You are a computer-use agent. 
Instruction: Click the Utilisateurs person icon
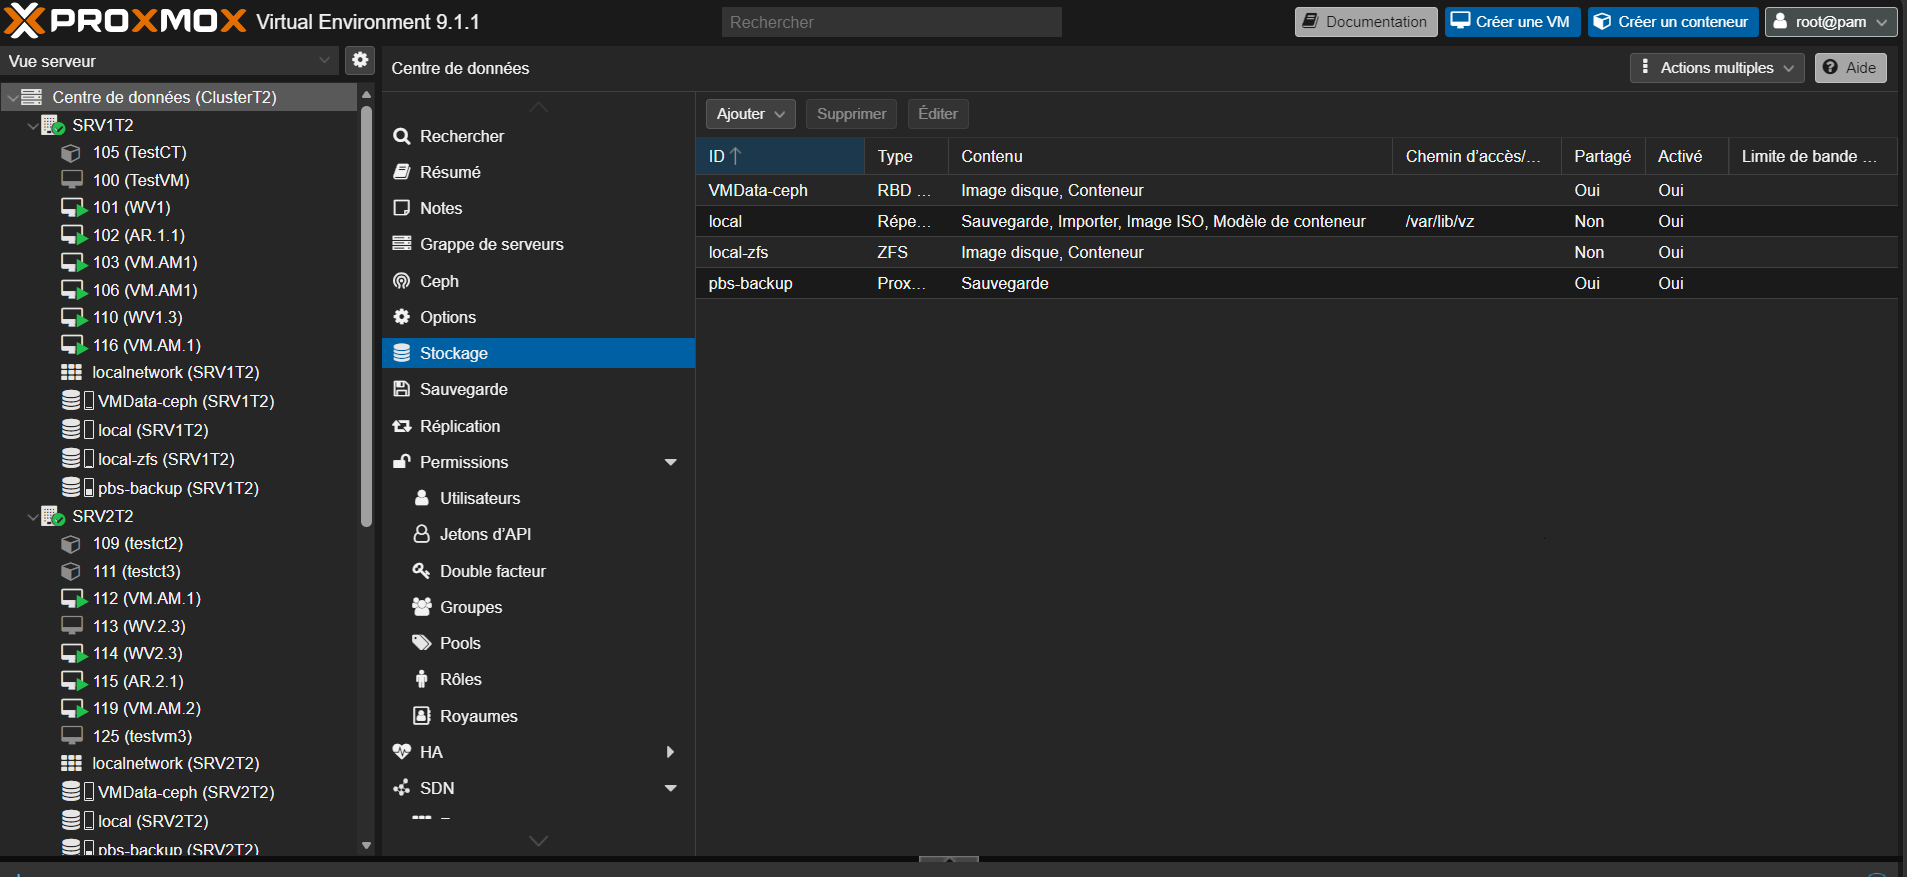422,498
